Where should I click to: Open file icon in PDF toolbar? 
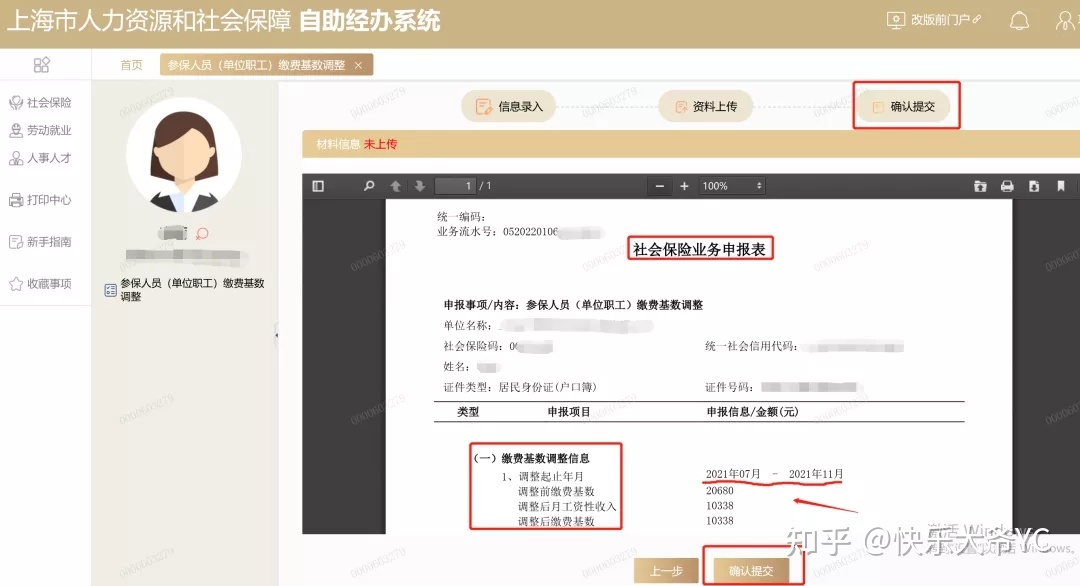[980, 186]
